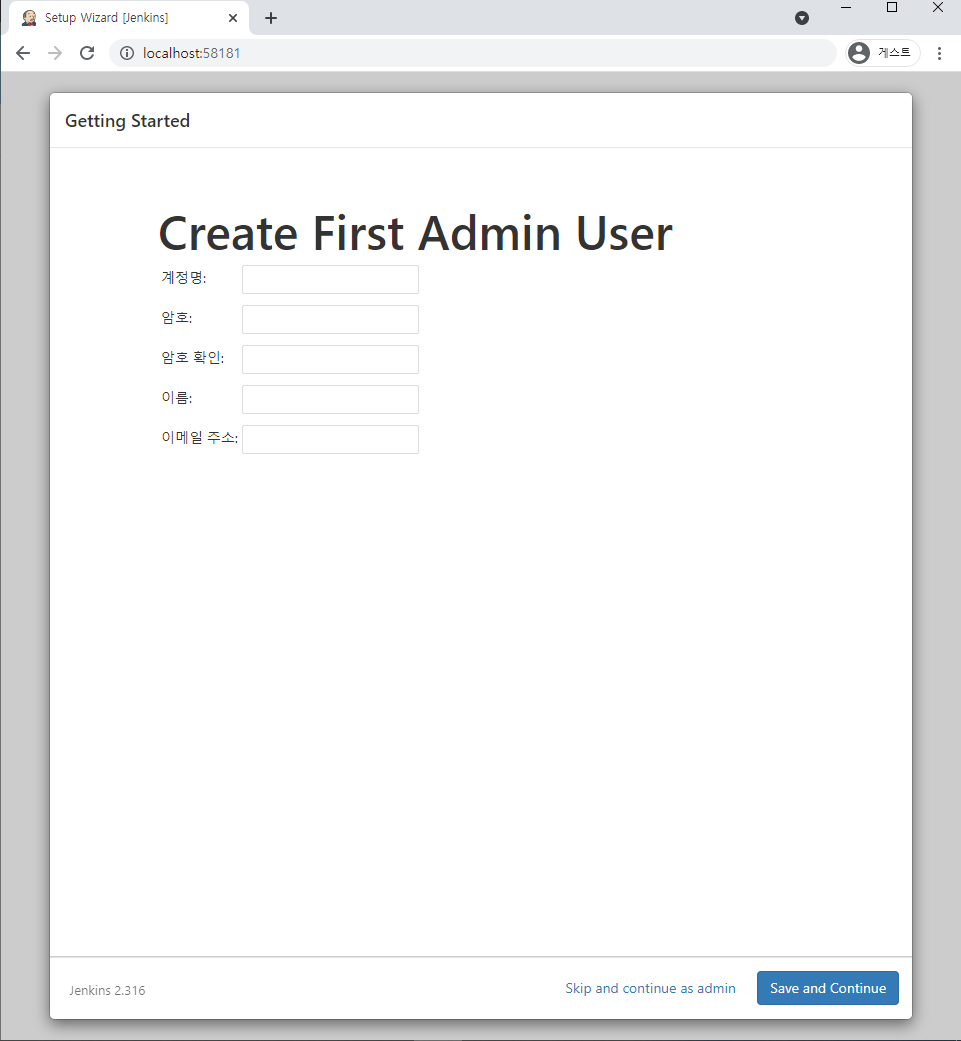The height and width of the screenshot is (1041, 961).
Task: Focus the 암호 password field
Action: [x=331, y=319]
